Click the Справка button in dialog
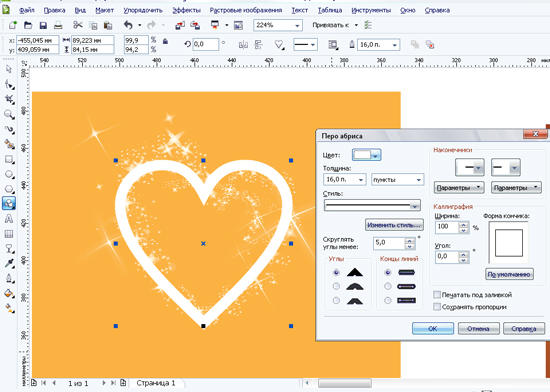Screen dimensions: 550x392 (524, 329)
